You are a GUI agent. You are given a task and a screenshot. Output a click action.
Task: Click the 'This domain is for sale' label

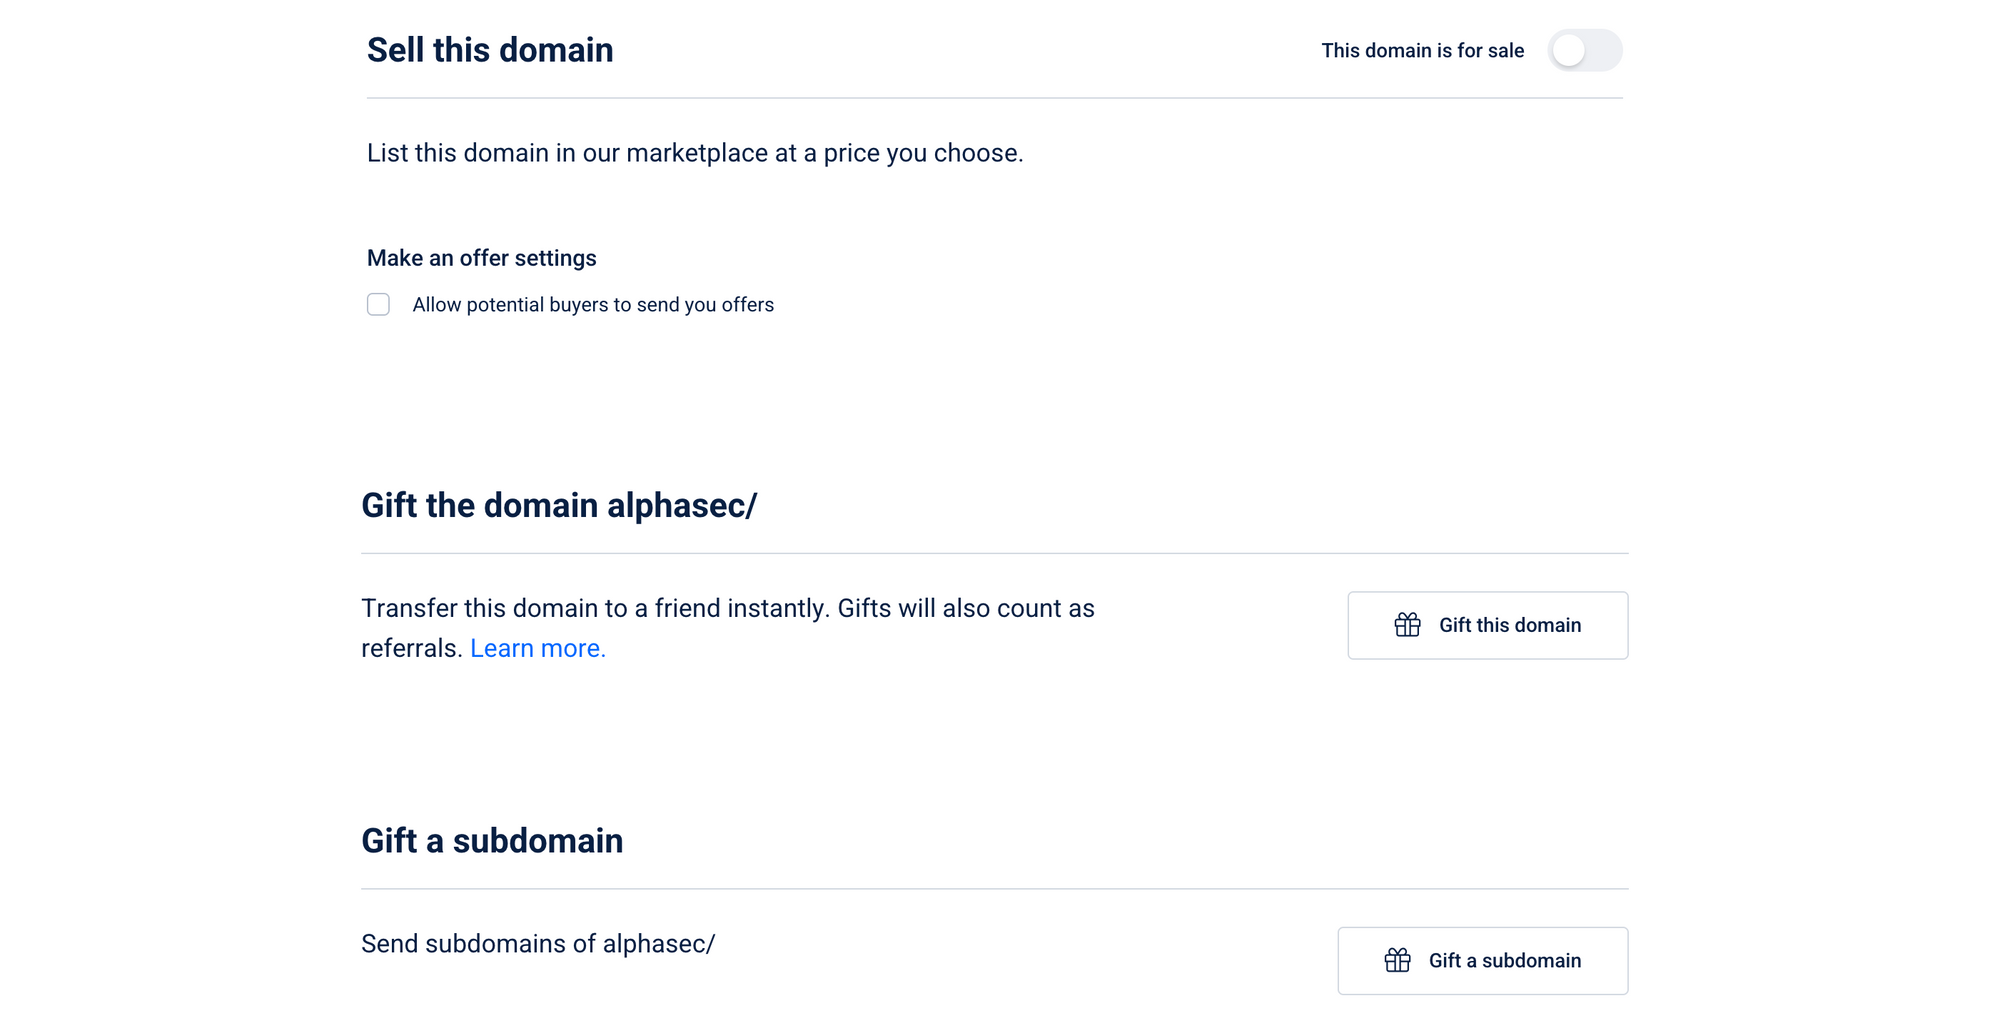tap(1422, 50)
